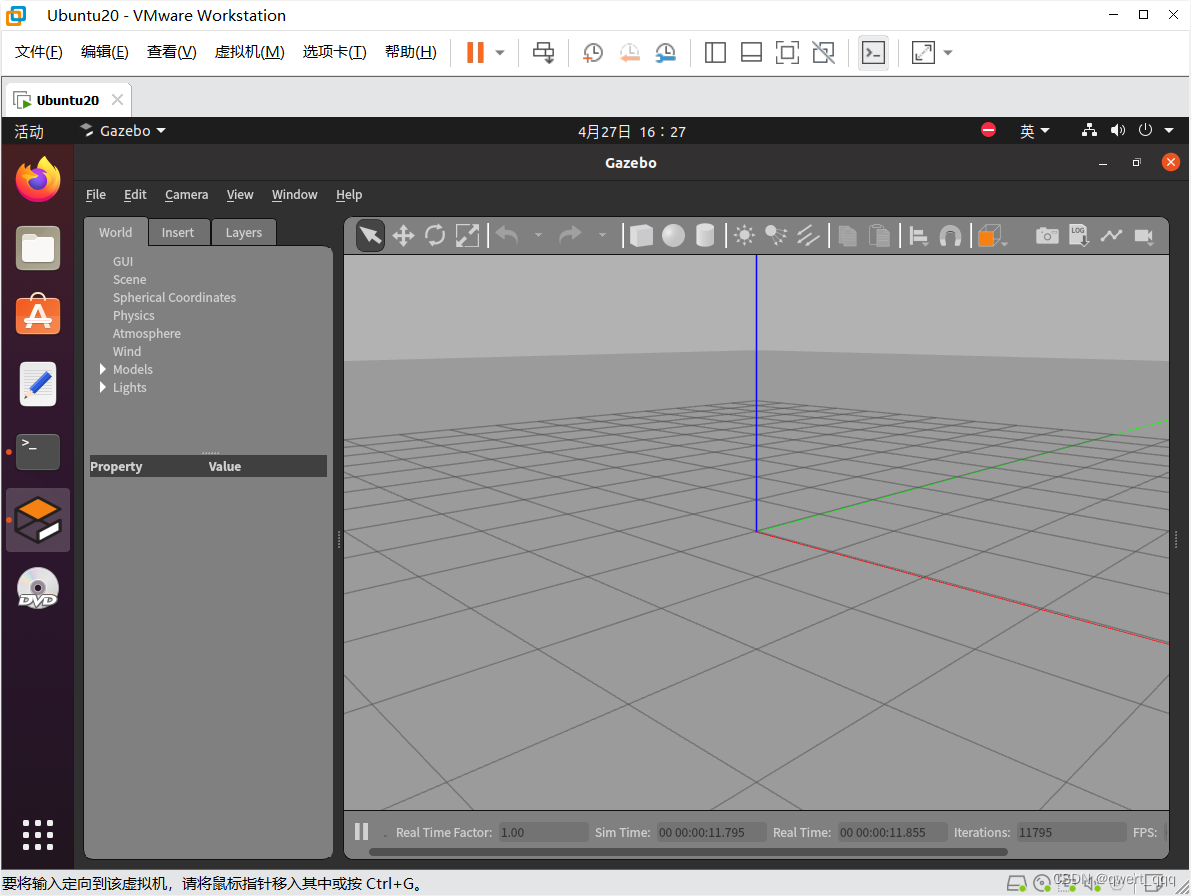Open the plot window icon

pyautogui.click(x=1111, y=235)
